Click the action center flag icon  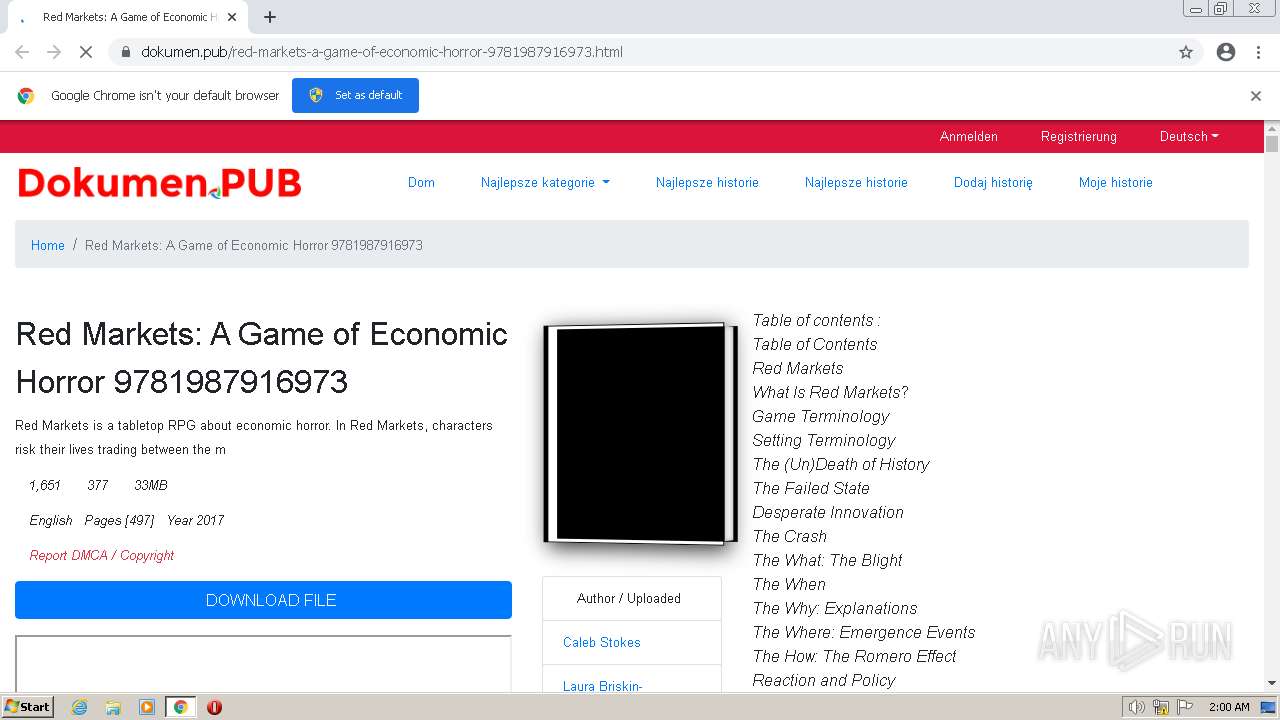1186,707
